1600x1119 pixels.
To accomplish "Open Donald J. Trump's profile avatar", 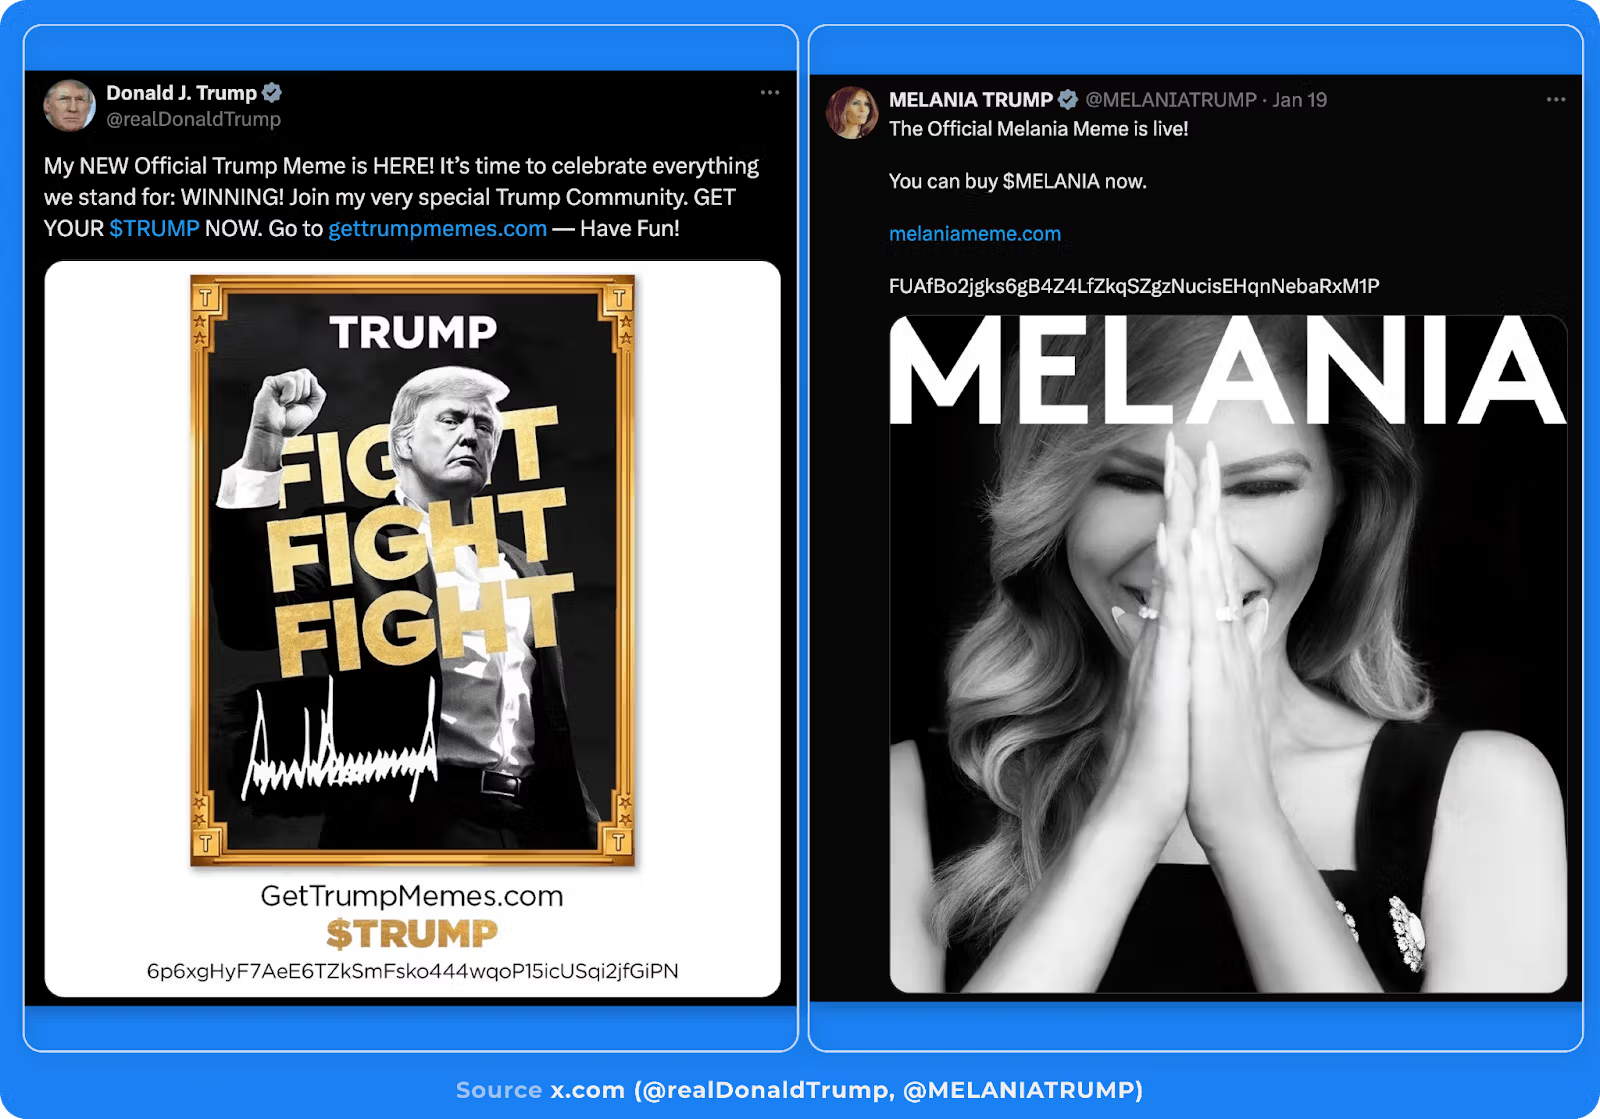I will (69, 105).
